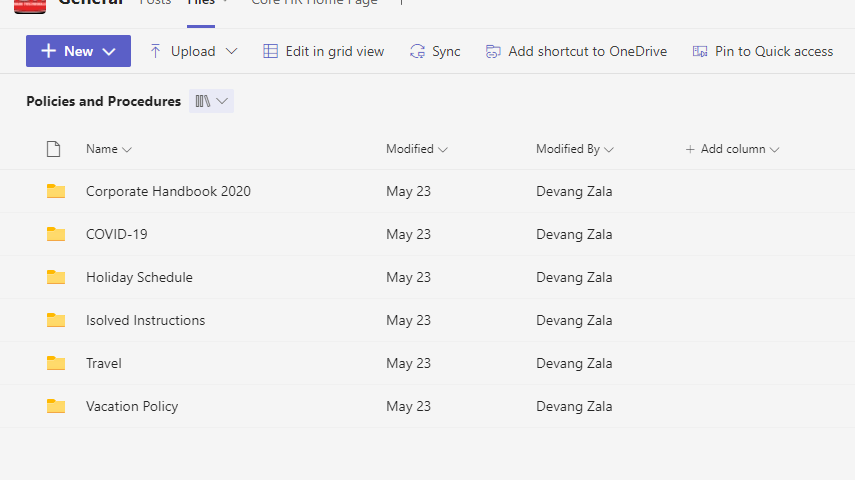Switch to the Files tab

pyautogui.click(x=201, y=3)
